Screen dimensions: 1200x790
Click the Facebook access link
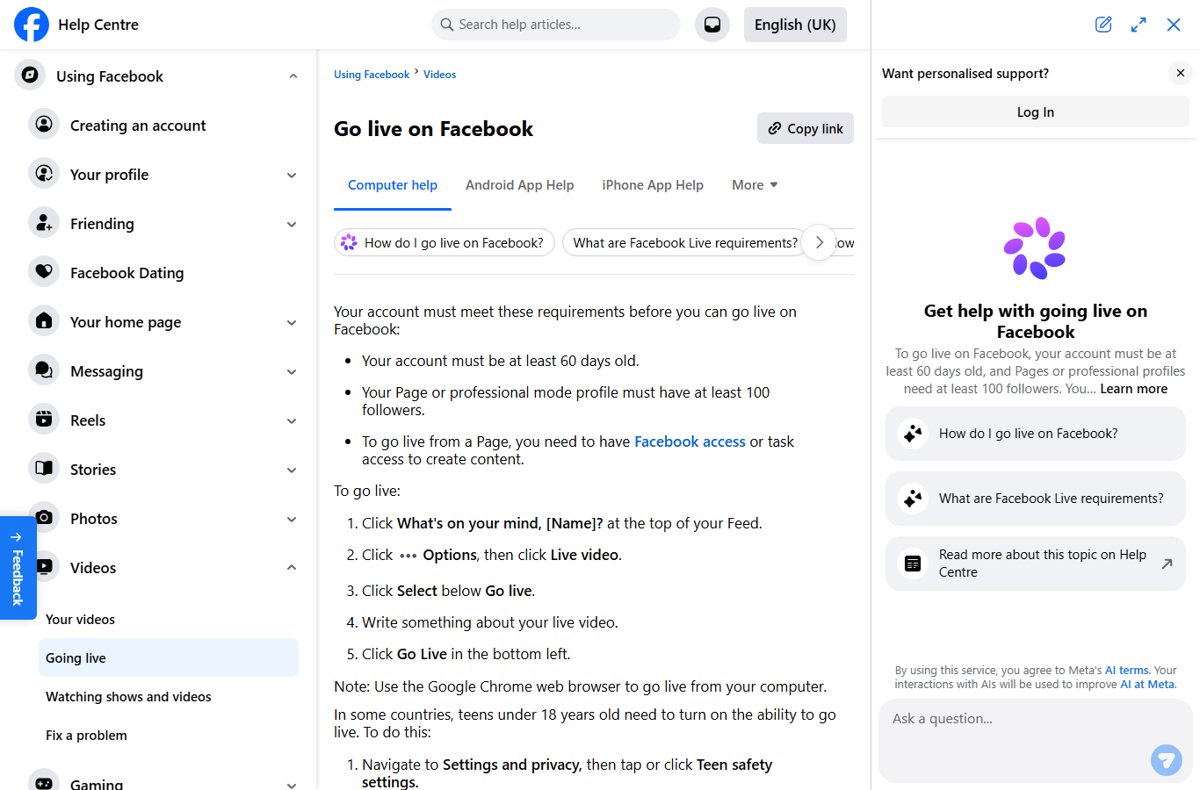[690, 441]
